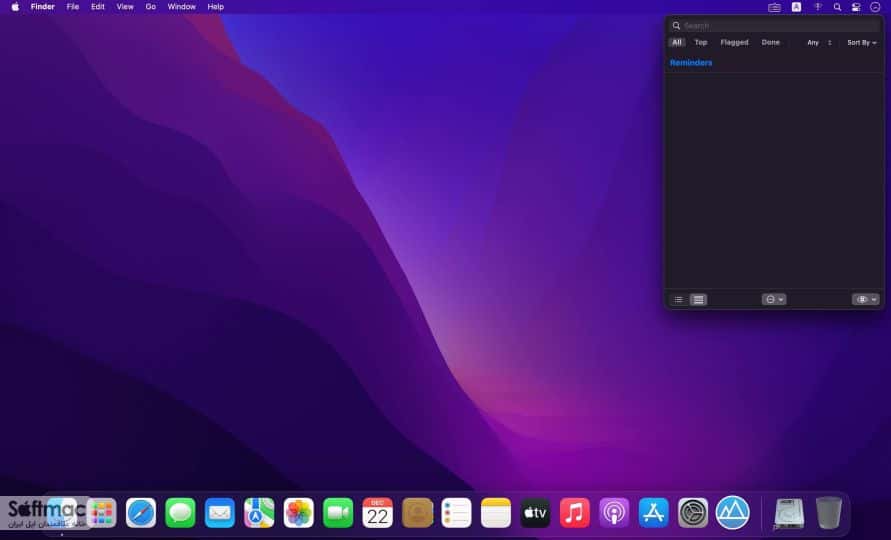The height and width of the screenshot is (540, 891).
Task: Click the Siri menu bar icon
Action: (x=875, y=7)
